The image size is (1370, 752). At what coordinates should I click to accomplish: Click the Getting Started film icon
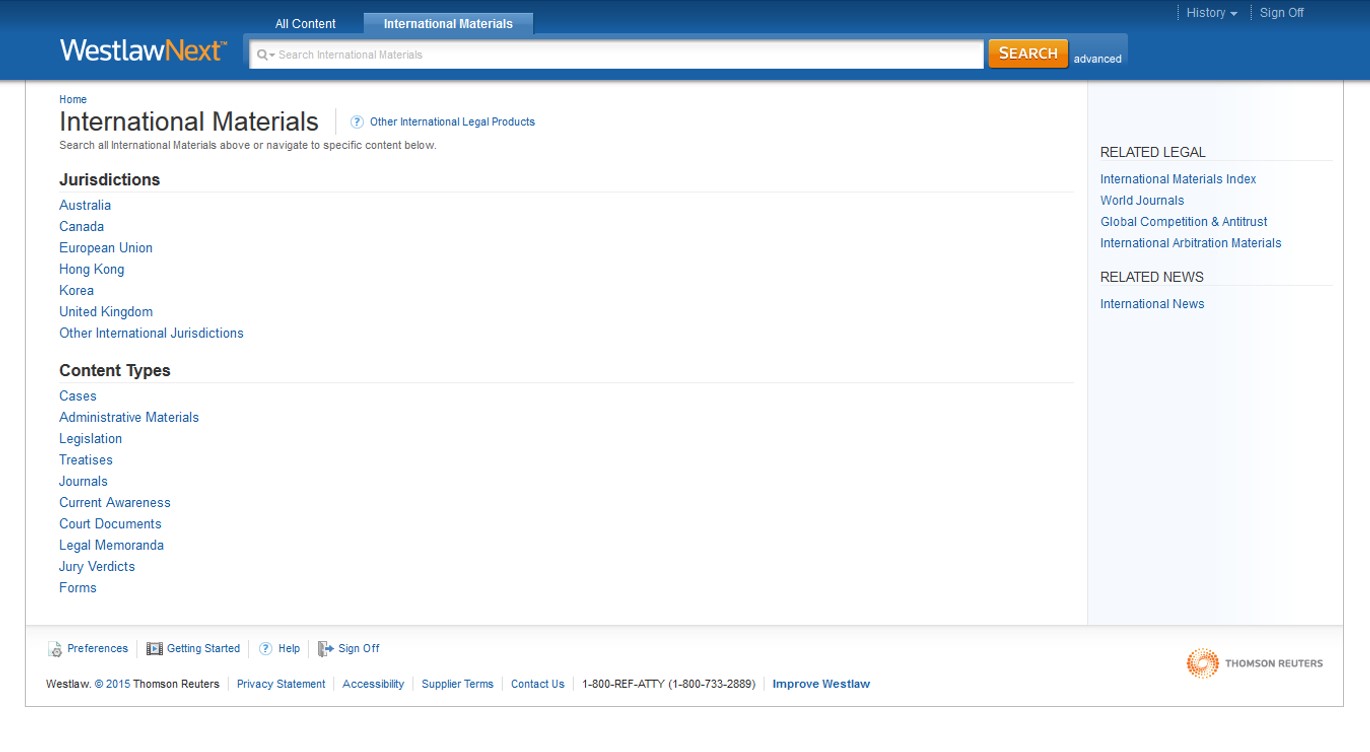click(154, 649)
